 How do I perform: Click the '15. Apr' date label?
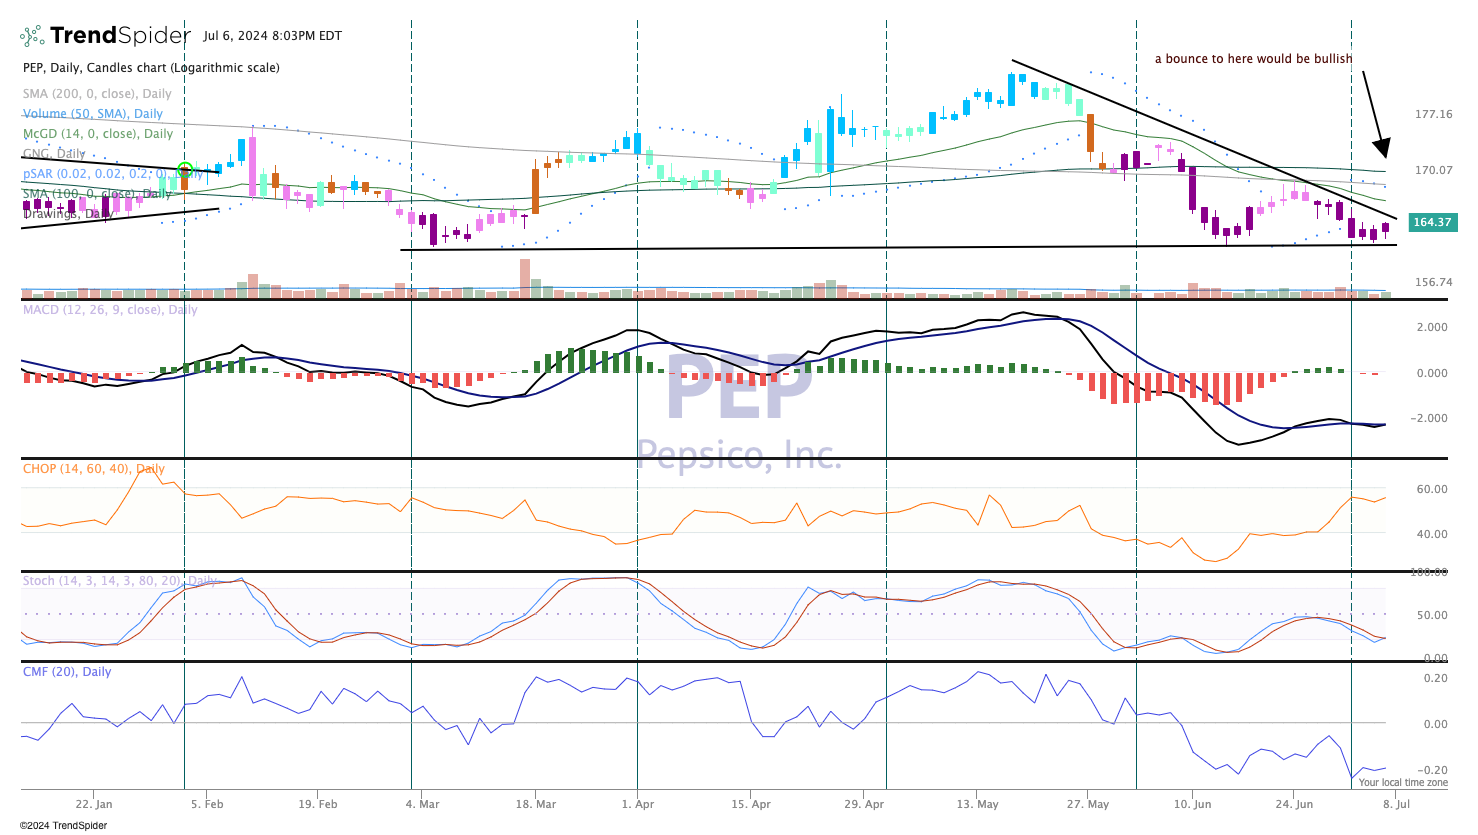pos(751,804)
